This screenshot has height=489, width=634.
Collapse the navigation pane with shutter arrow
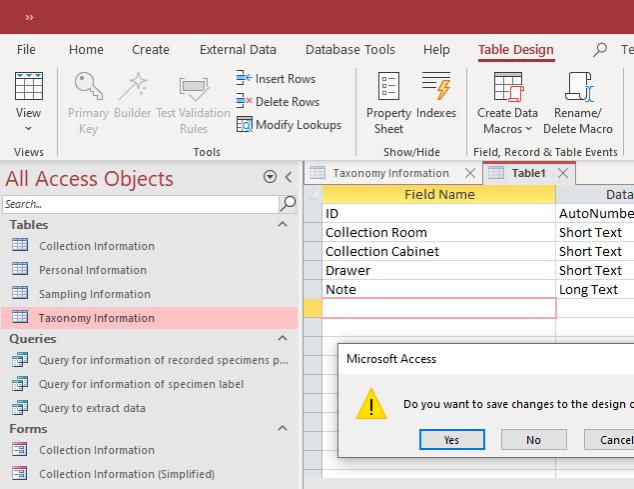(288, 177)
